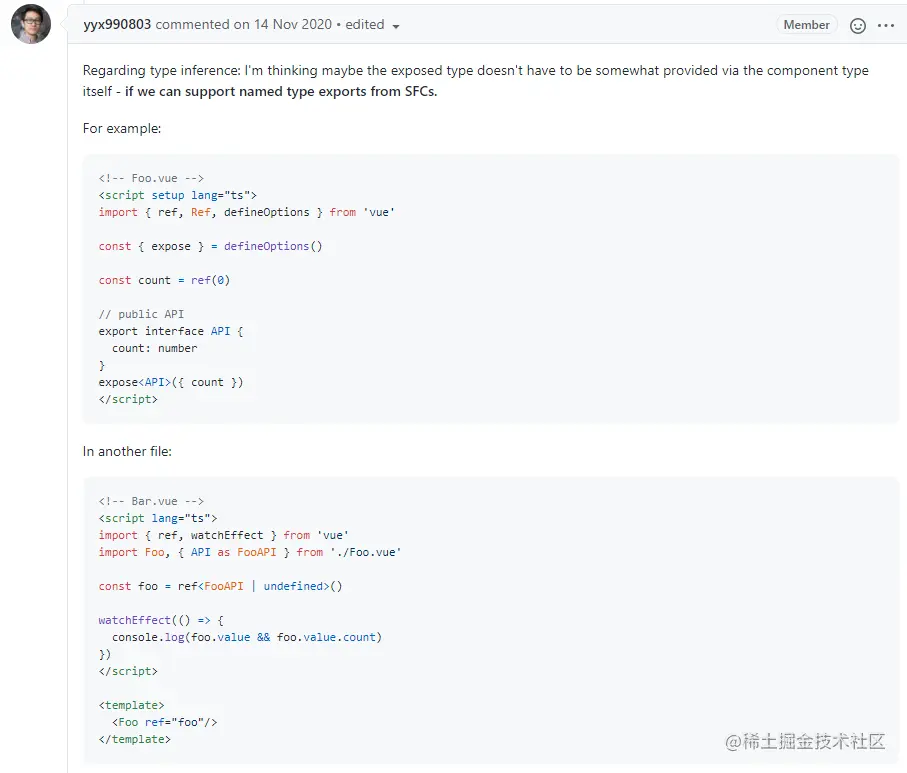Click 'watchEffect(() => {' line
The height and width of the screenshot is (773, 907).
[161, 620]
